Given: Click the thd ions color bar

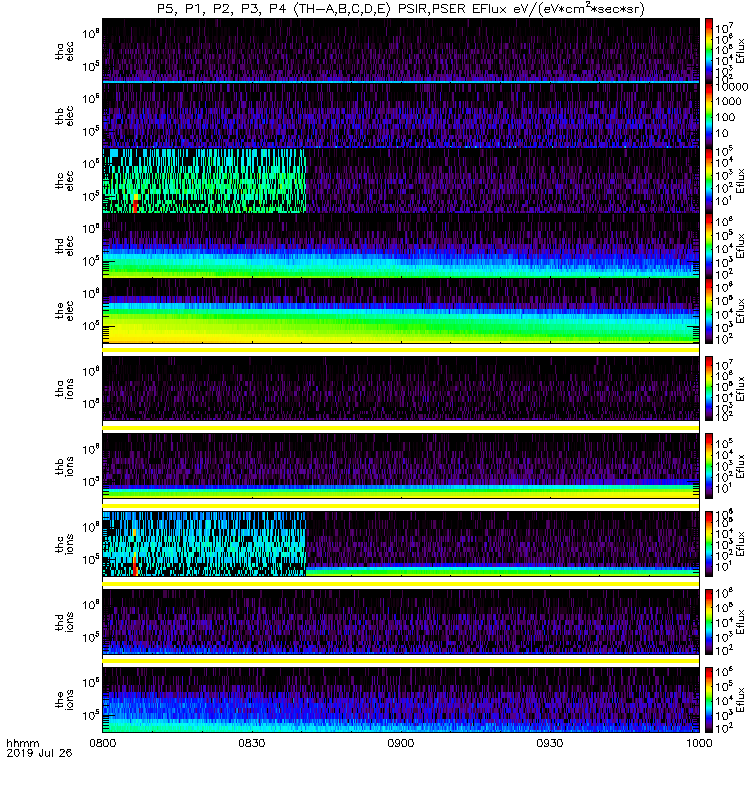Looking at the screenshot, I should (709, 622).
